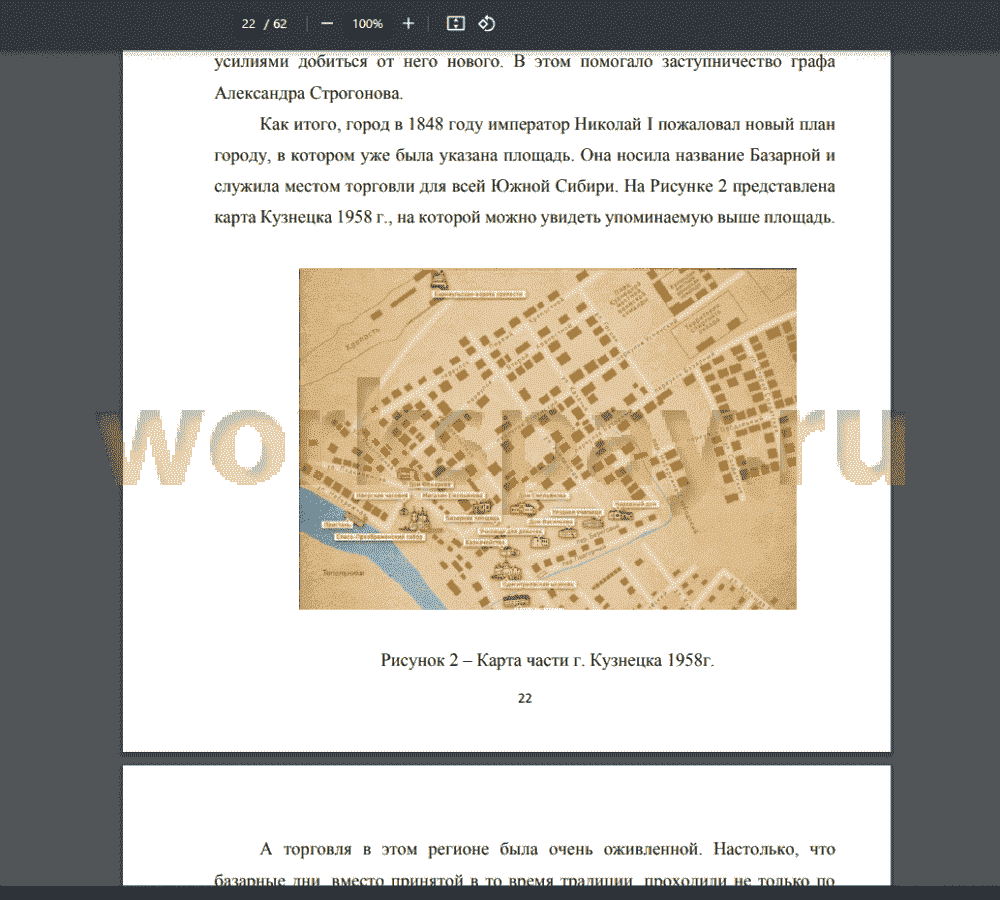Select the 100% zoom level field

(x=367, y=24)
